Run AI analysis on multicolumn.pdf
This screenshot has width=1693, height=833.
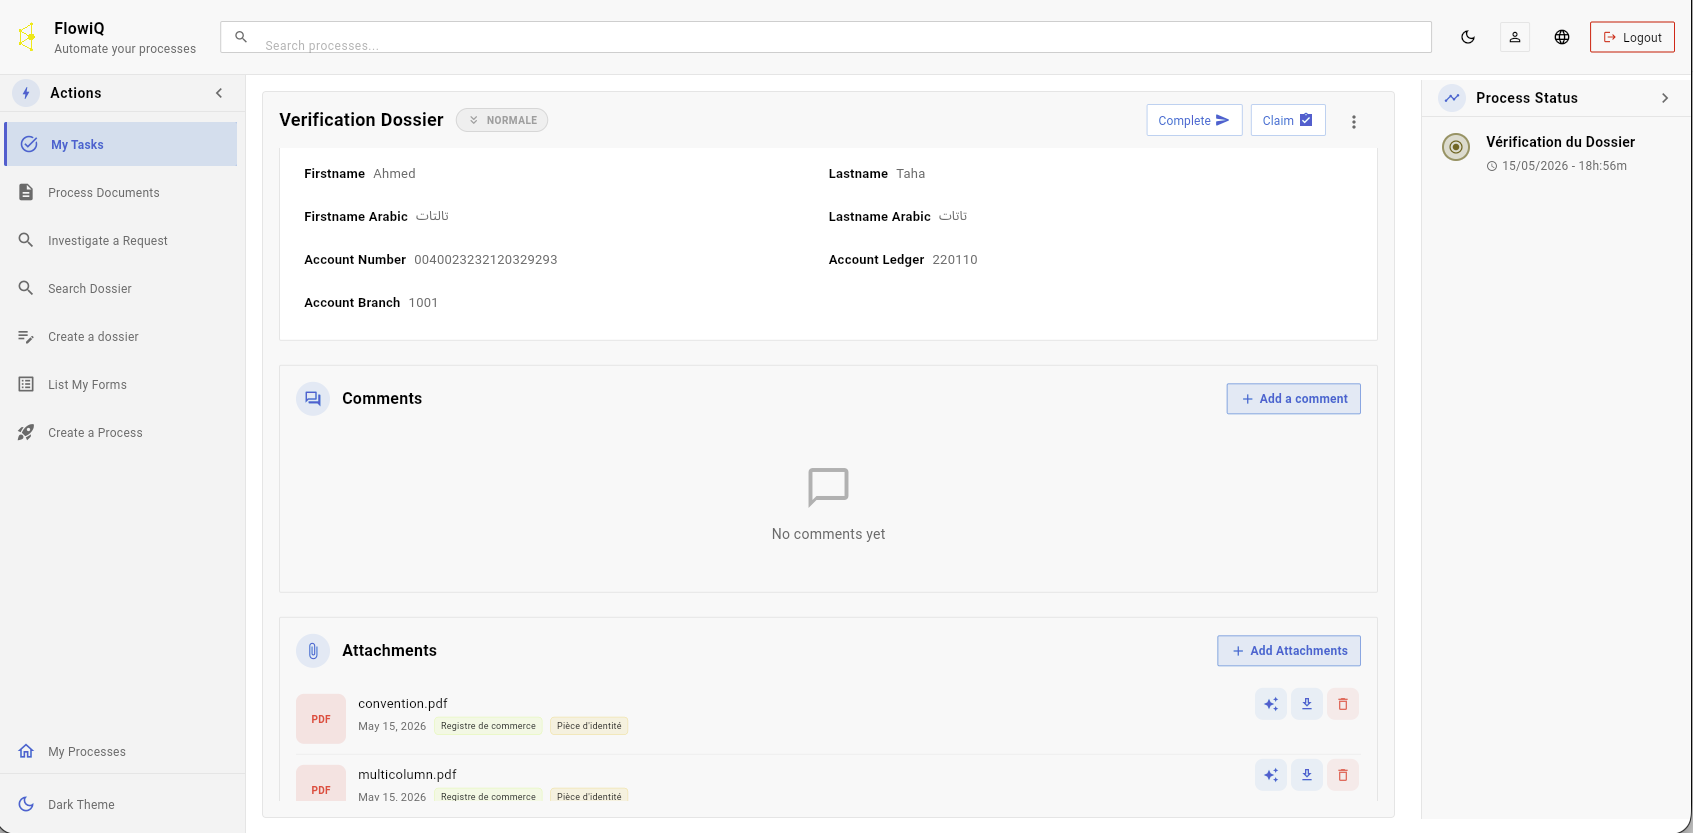click(x=1271, y=775)
